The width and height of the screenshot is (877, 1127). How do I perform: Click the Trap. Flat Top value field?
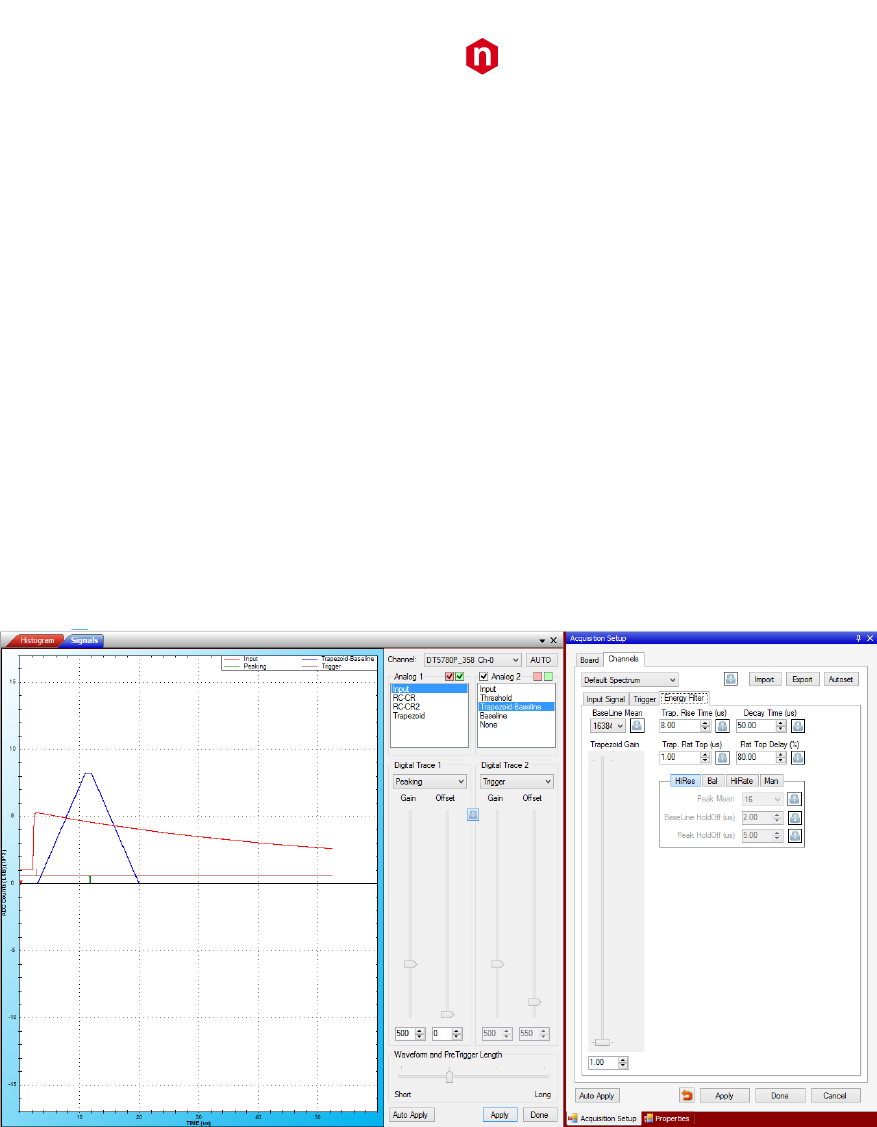pyautogui.click(x=680, y=758)
